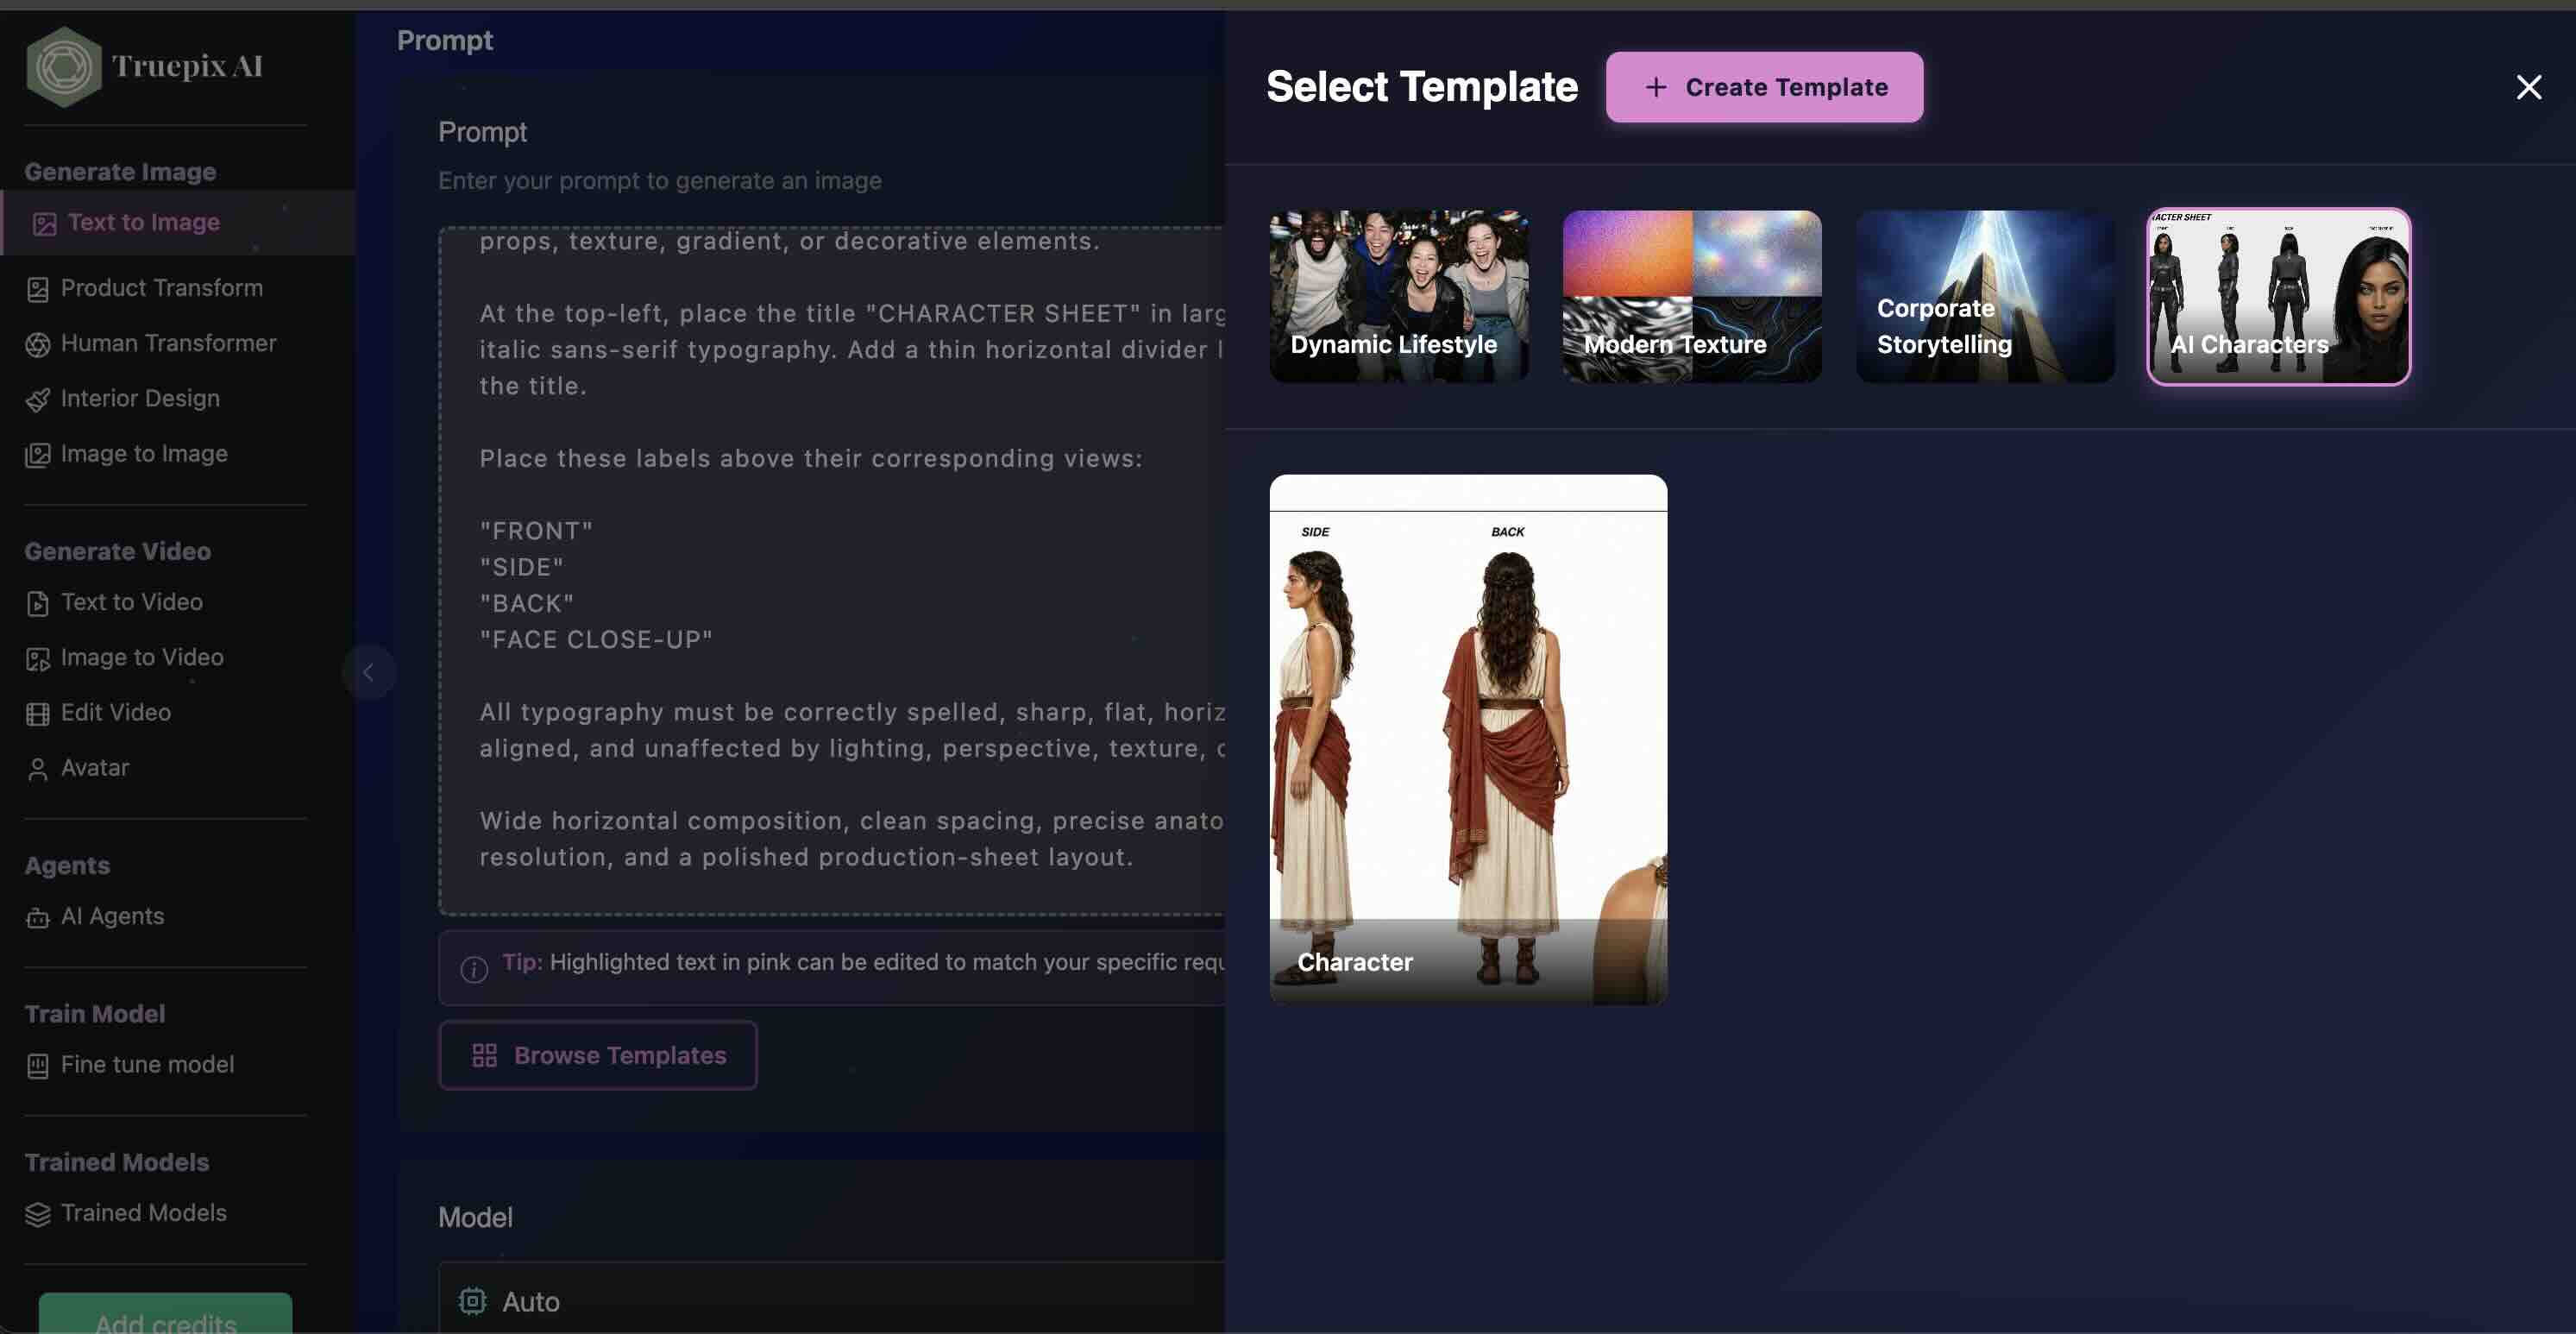Click the Add credits button
This screenshot has width=2576, height=1334.
pyautogui.click(x=166, y=1314)
